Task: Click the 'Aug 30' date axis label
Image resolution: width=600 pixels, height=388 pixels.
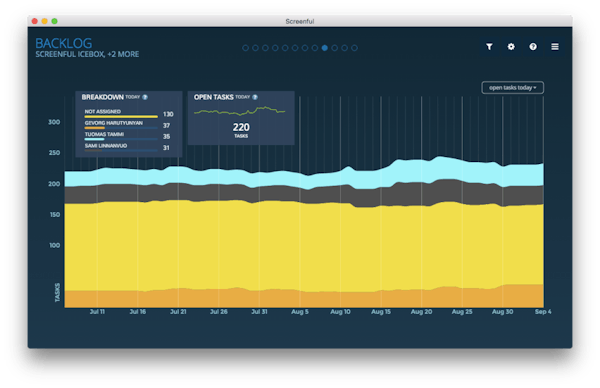Action: 503,312
